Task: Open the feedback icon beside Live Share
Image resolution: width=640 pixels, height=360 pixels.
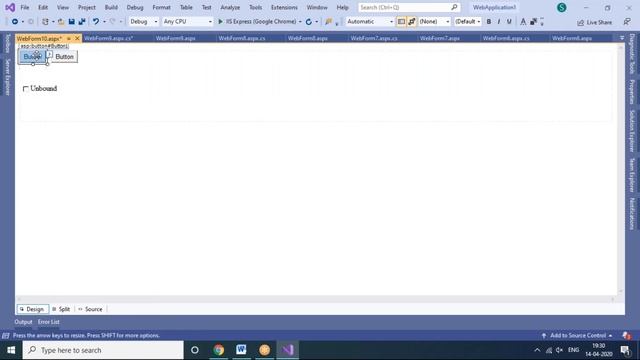Action: point(627,22)
